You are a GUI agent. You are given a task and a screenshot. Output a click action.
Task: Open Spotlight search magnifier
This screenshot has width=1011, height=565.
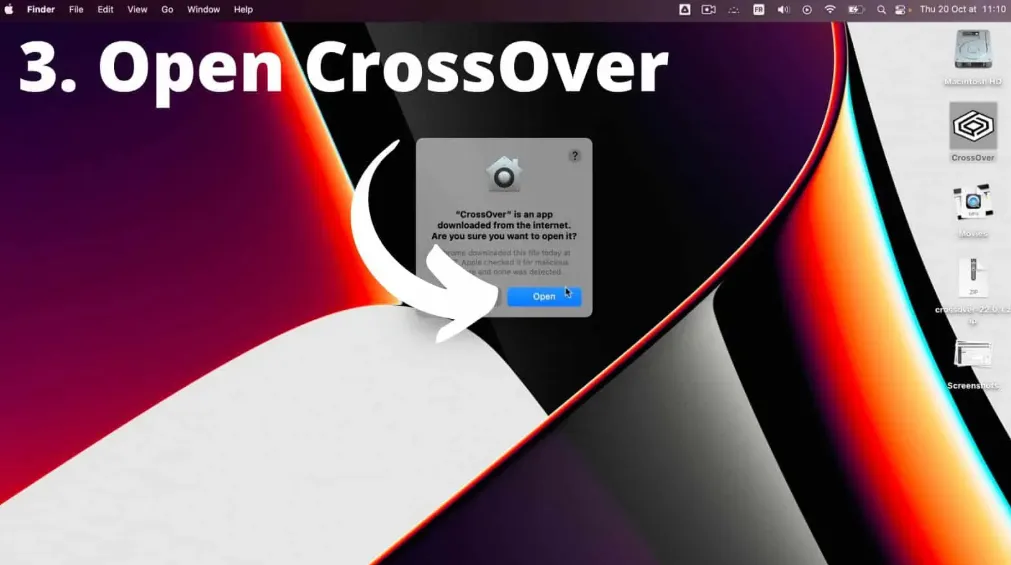881,10
